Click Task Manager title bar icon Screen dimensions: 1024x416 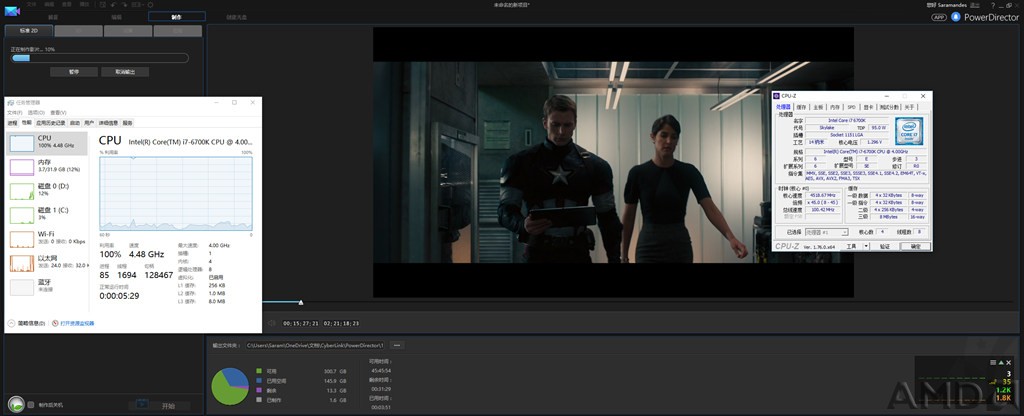click(10, 103)
